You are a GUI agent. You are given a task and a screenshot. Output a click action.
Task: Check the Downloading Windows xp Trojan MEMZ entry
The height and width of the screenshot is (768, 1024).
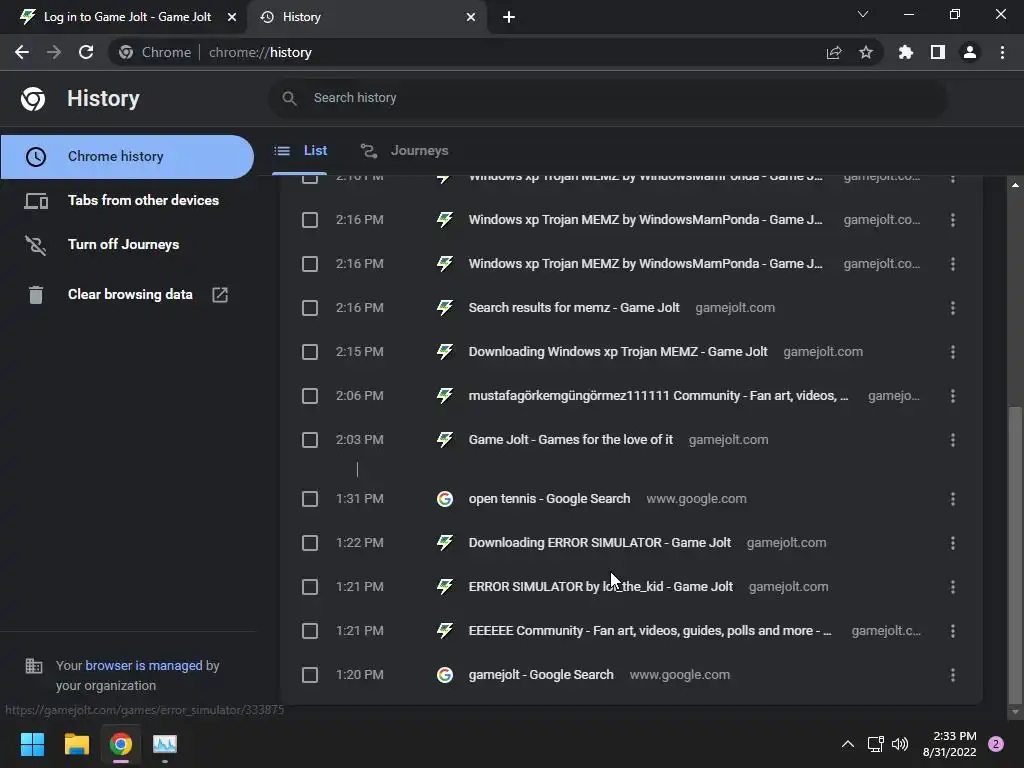pos(310,352)
